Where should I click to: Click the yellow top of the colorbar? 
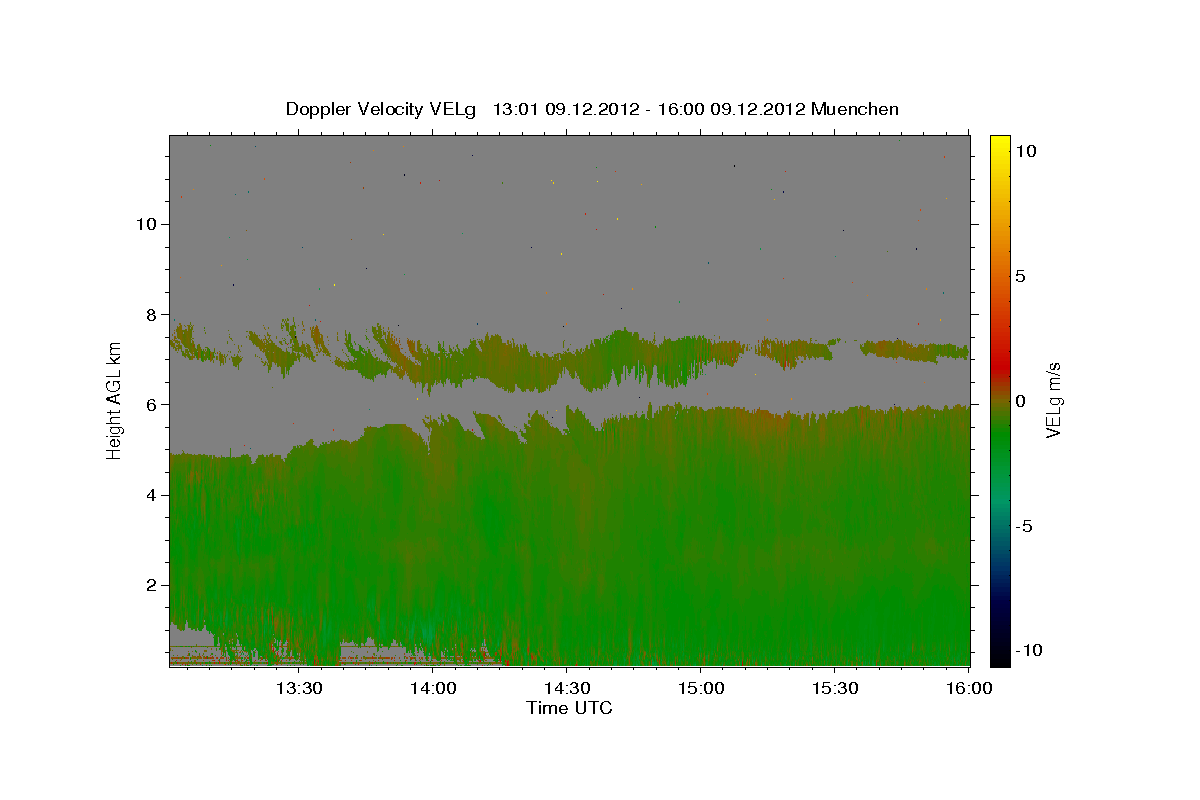coord(999,145)
